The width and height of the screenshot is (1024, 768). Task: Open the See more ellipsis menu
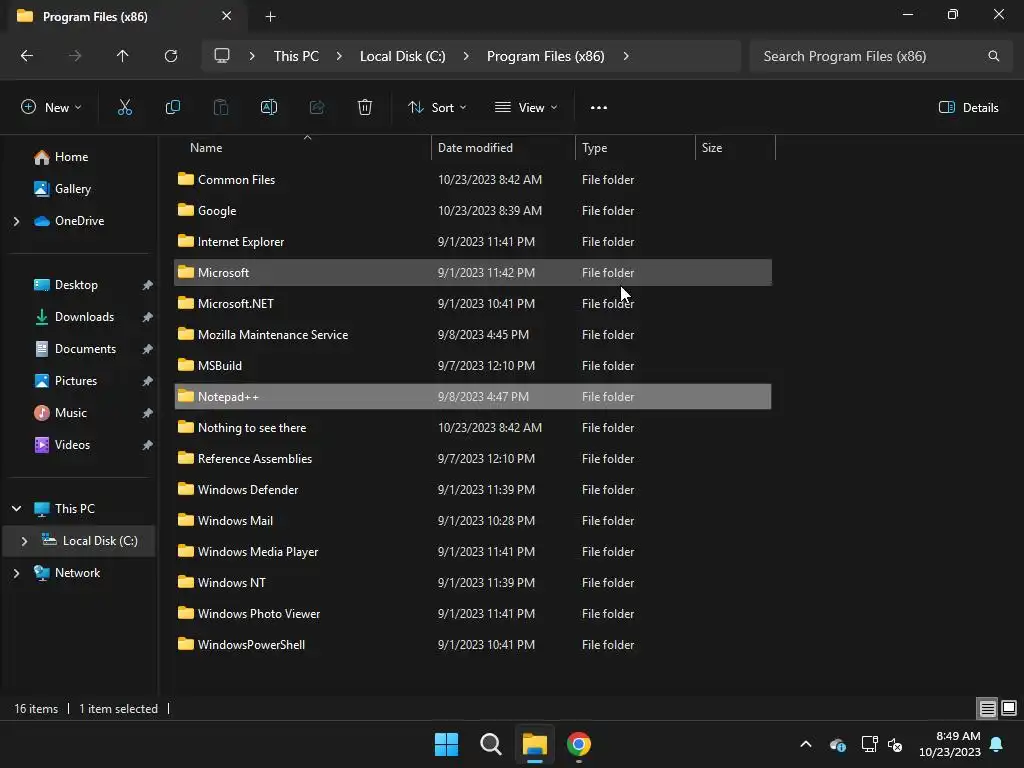[599, 108]
